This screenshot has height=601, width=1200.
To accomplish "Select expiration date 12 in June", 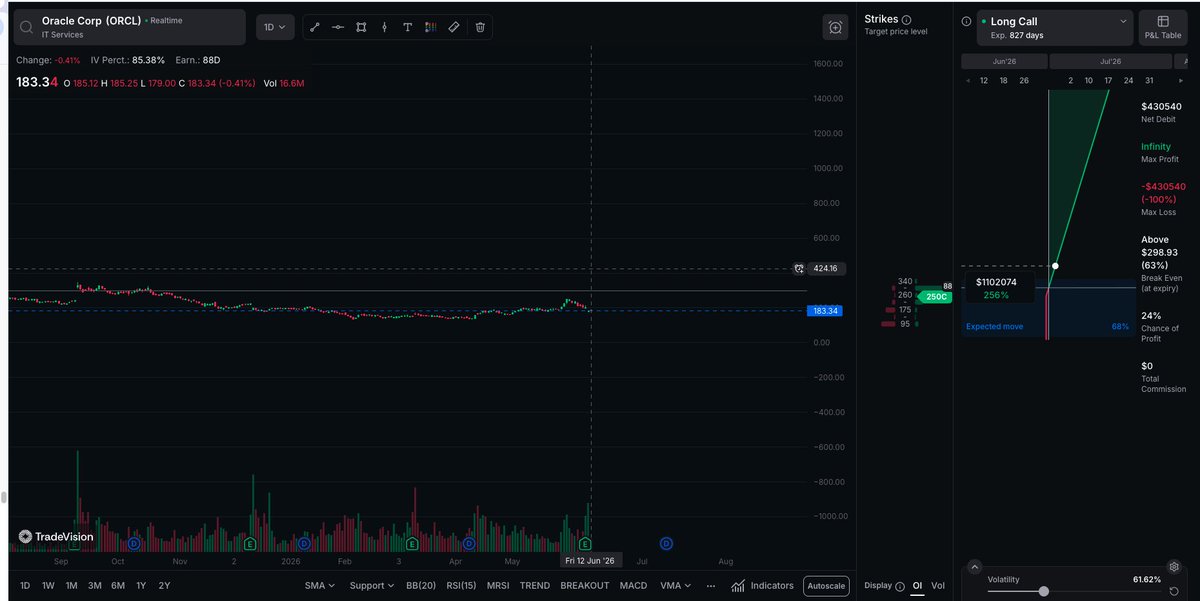I will point(984,81).
